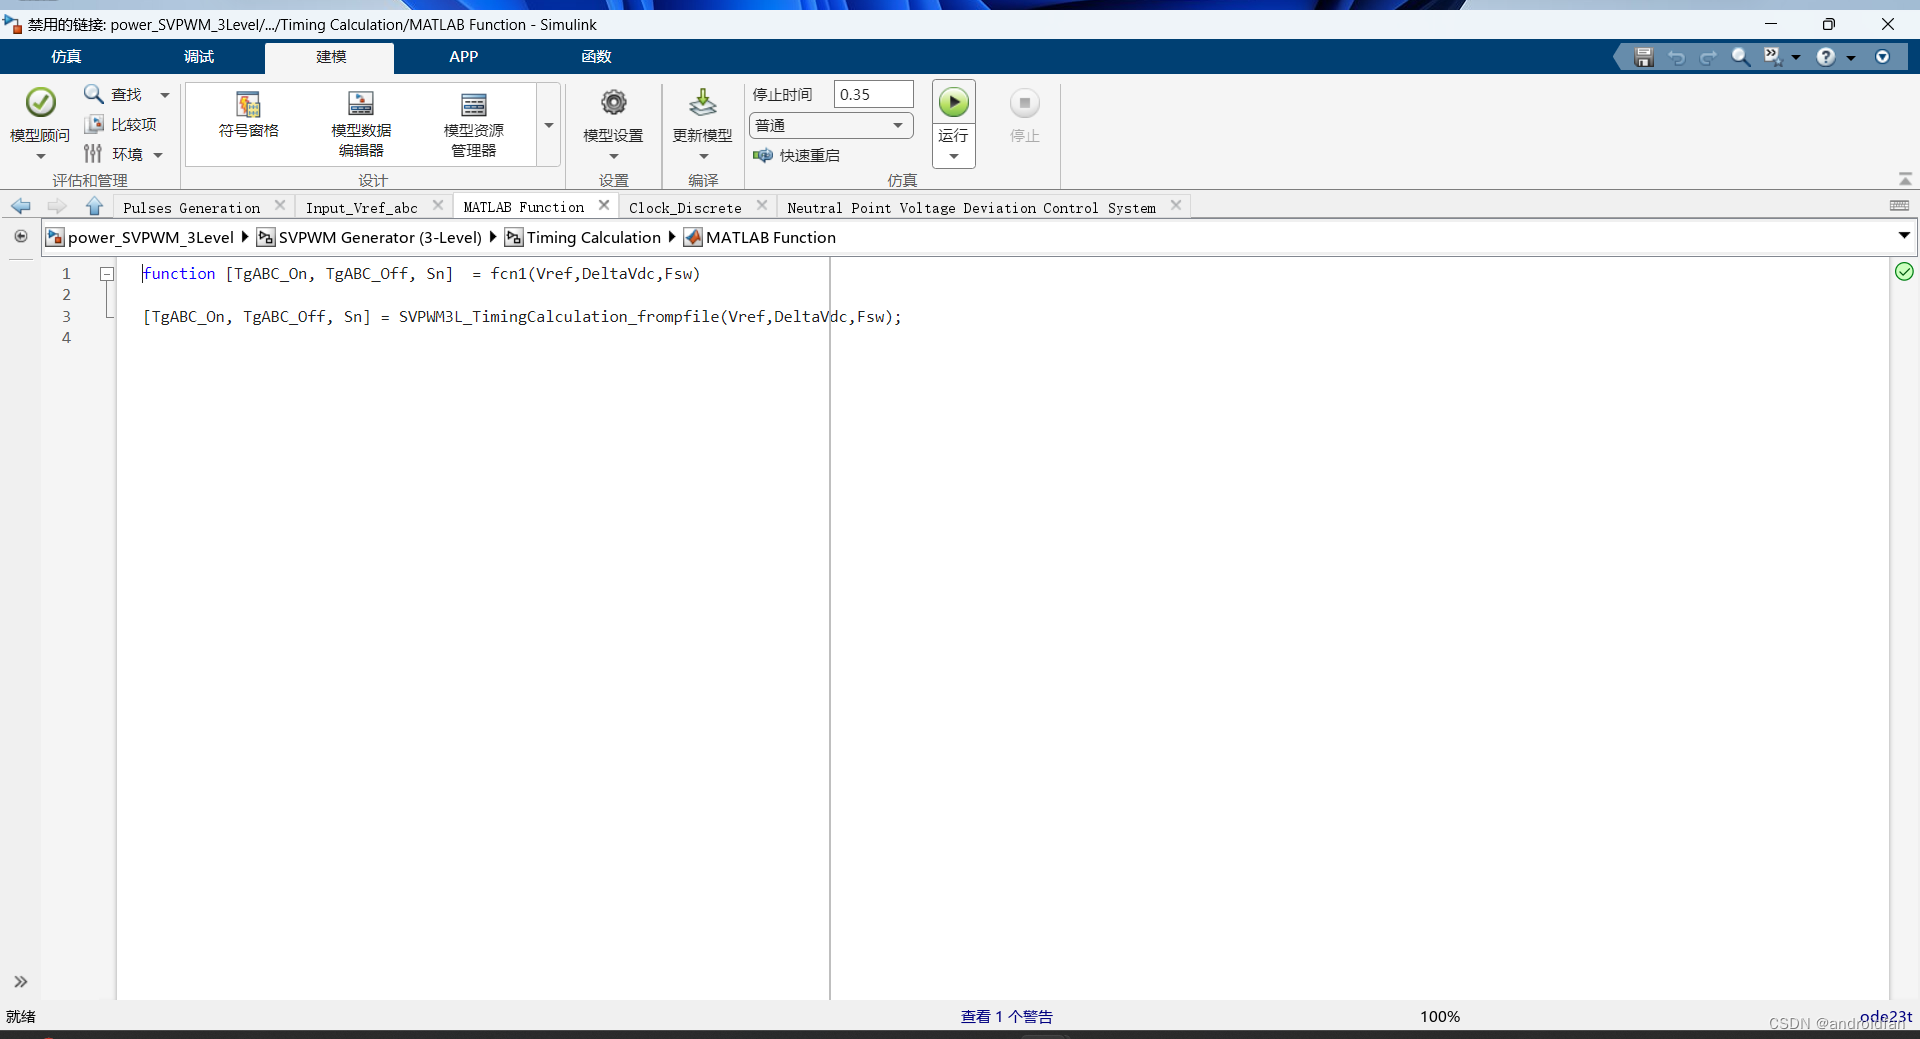
Task: Click SVPWM Generator (3-Level) in breadcrumb
Action: tap(380, 237)
